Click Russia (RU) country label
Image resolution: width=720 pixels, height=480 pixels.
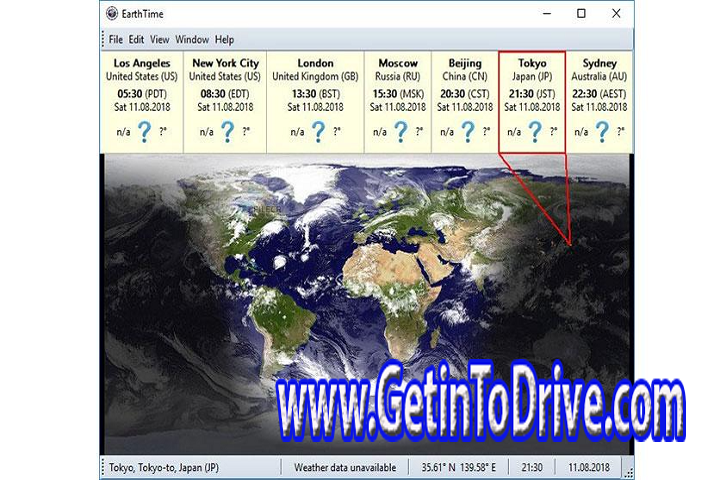398,76
